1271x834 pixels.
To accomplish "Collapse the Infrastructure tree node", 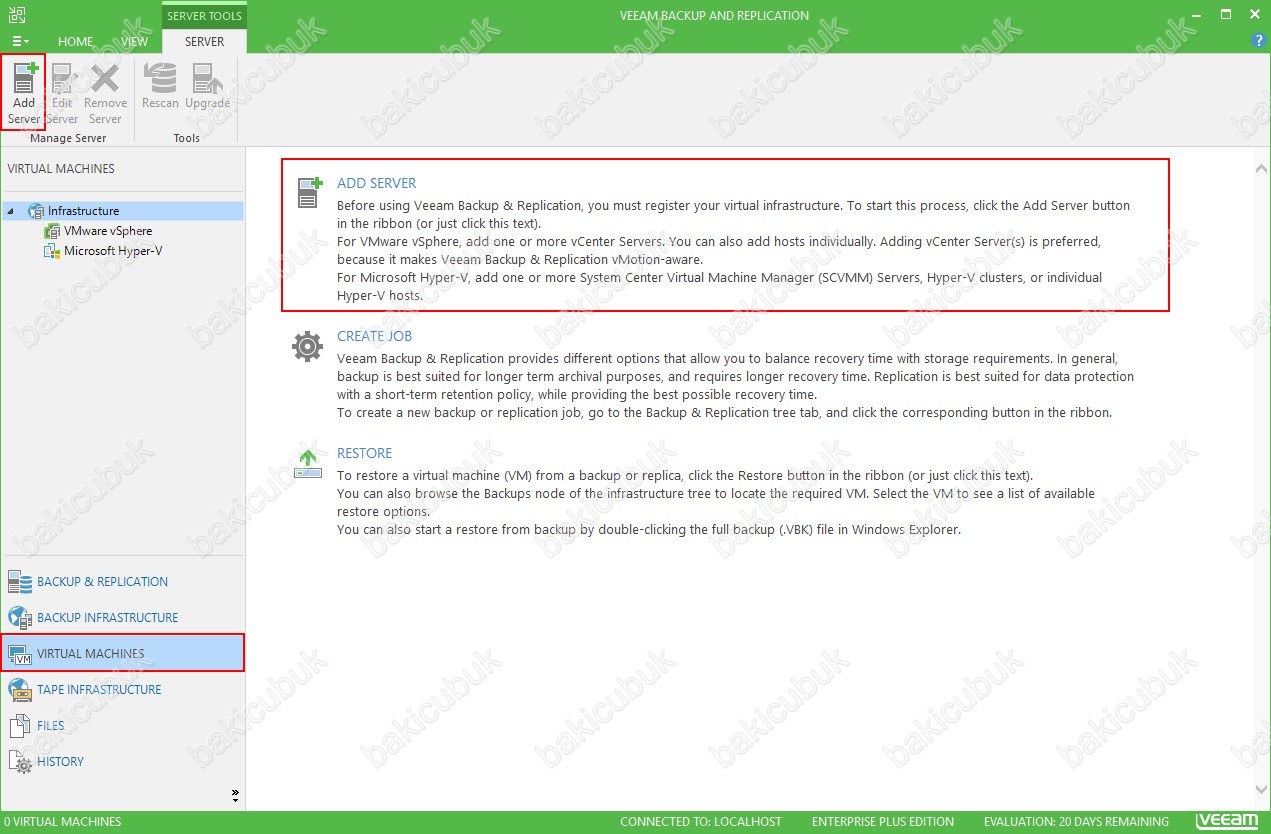I will (10, 211).
